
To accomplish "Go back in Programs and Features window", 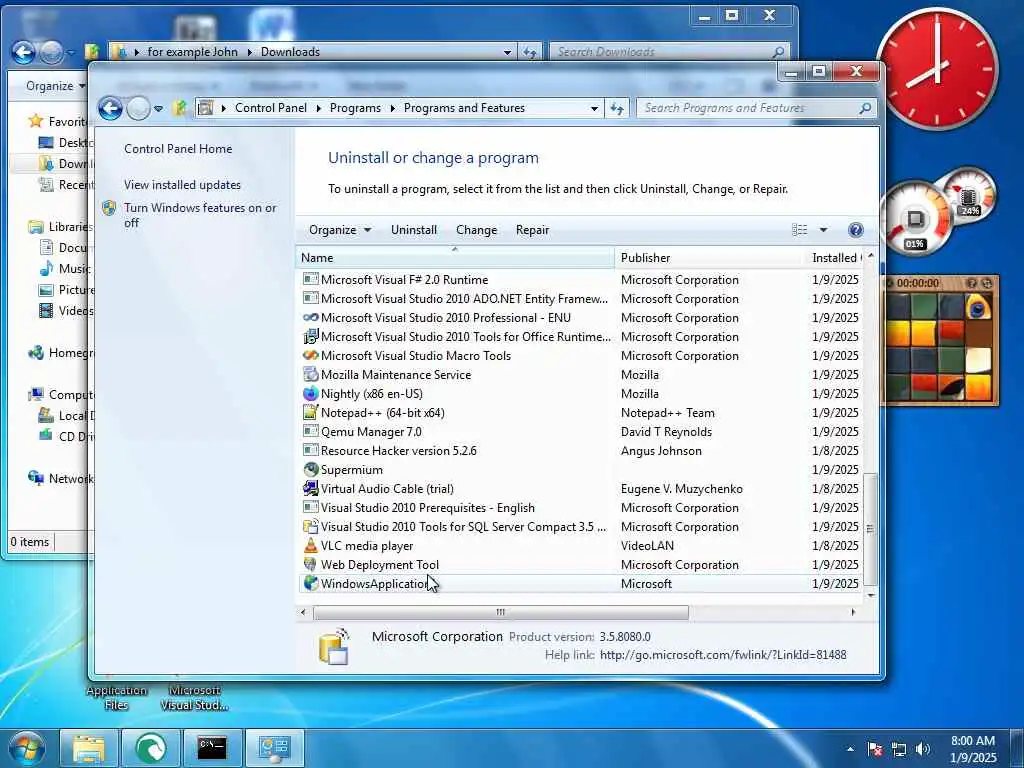I will tap(110, 108).
